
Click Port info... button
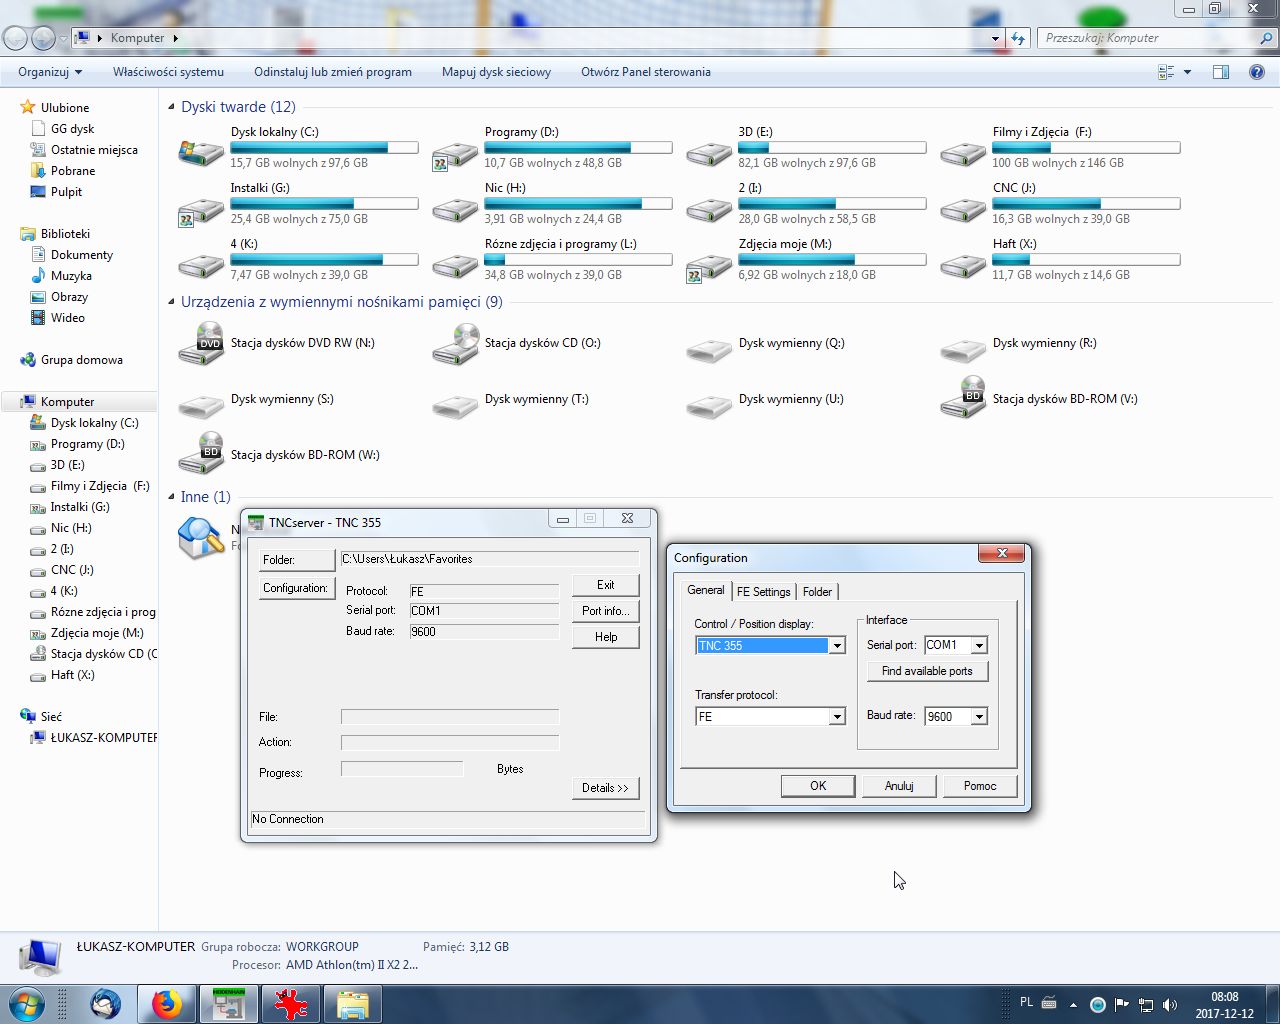coord(605,611)
